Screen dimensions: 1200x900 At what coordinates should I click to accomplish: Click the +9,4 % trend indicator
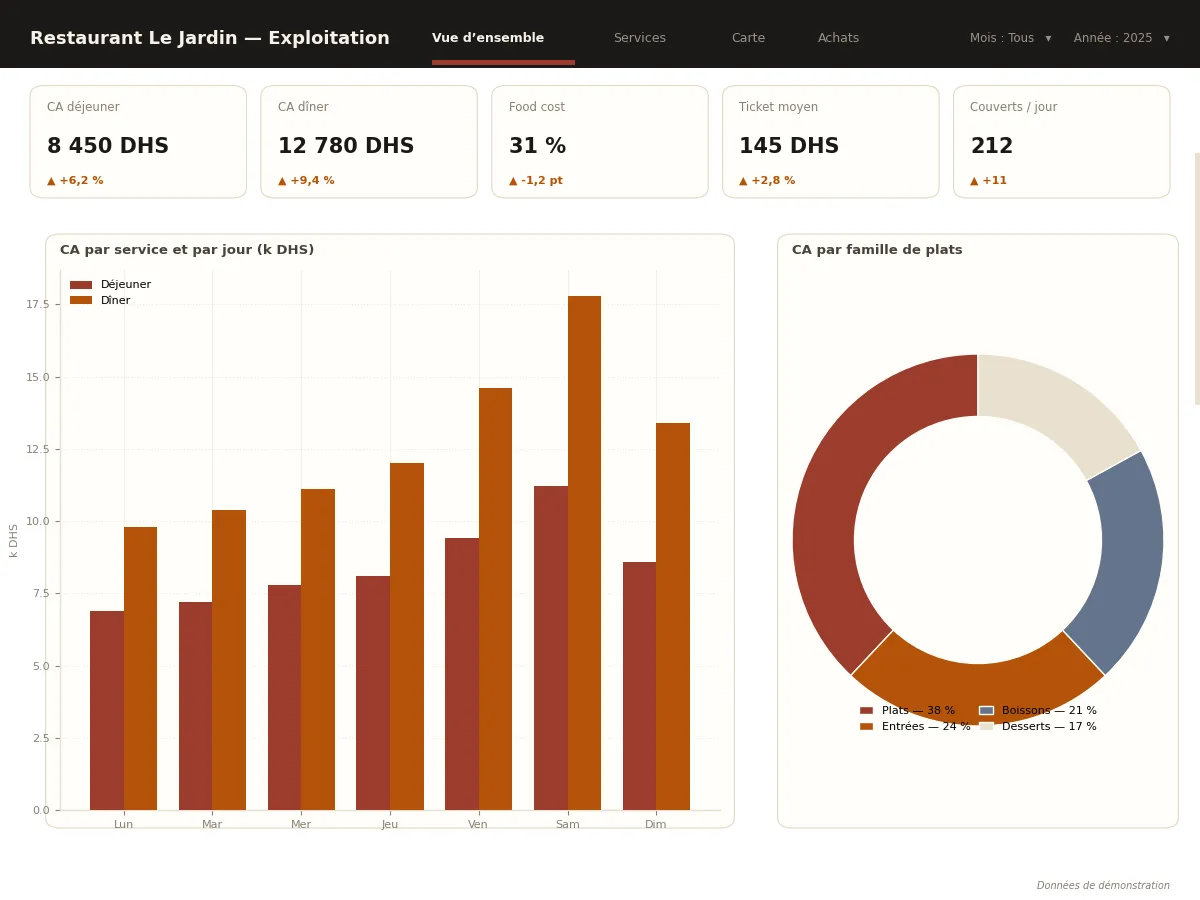[306, 181]
